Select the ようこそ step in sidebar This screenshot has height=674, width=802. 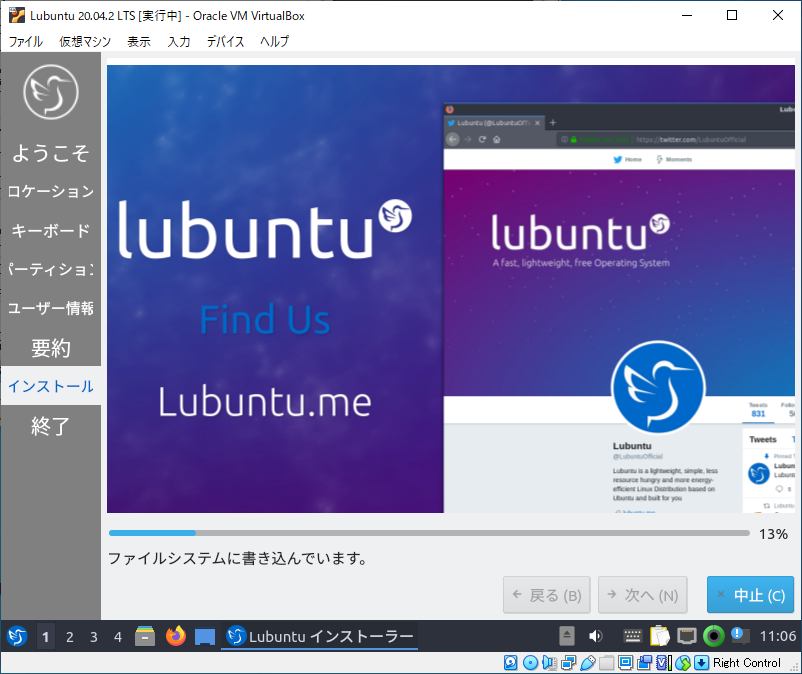click(51, 152)
